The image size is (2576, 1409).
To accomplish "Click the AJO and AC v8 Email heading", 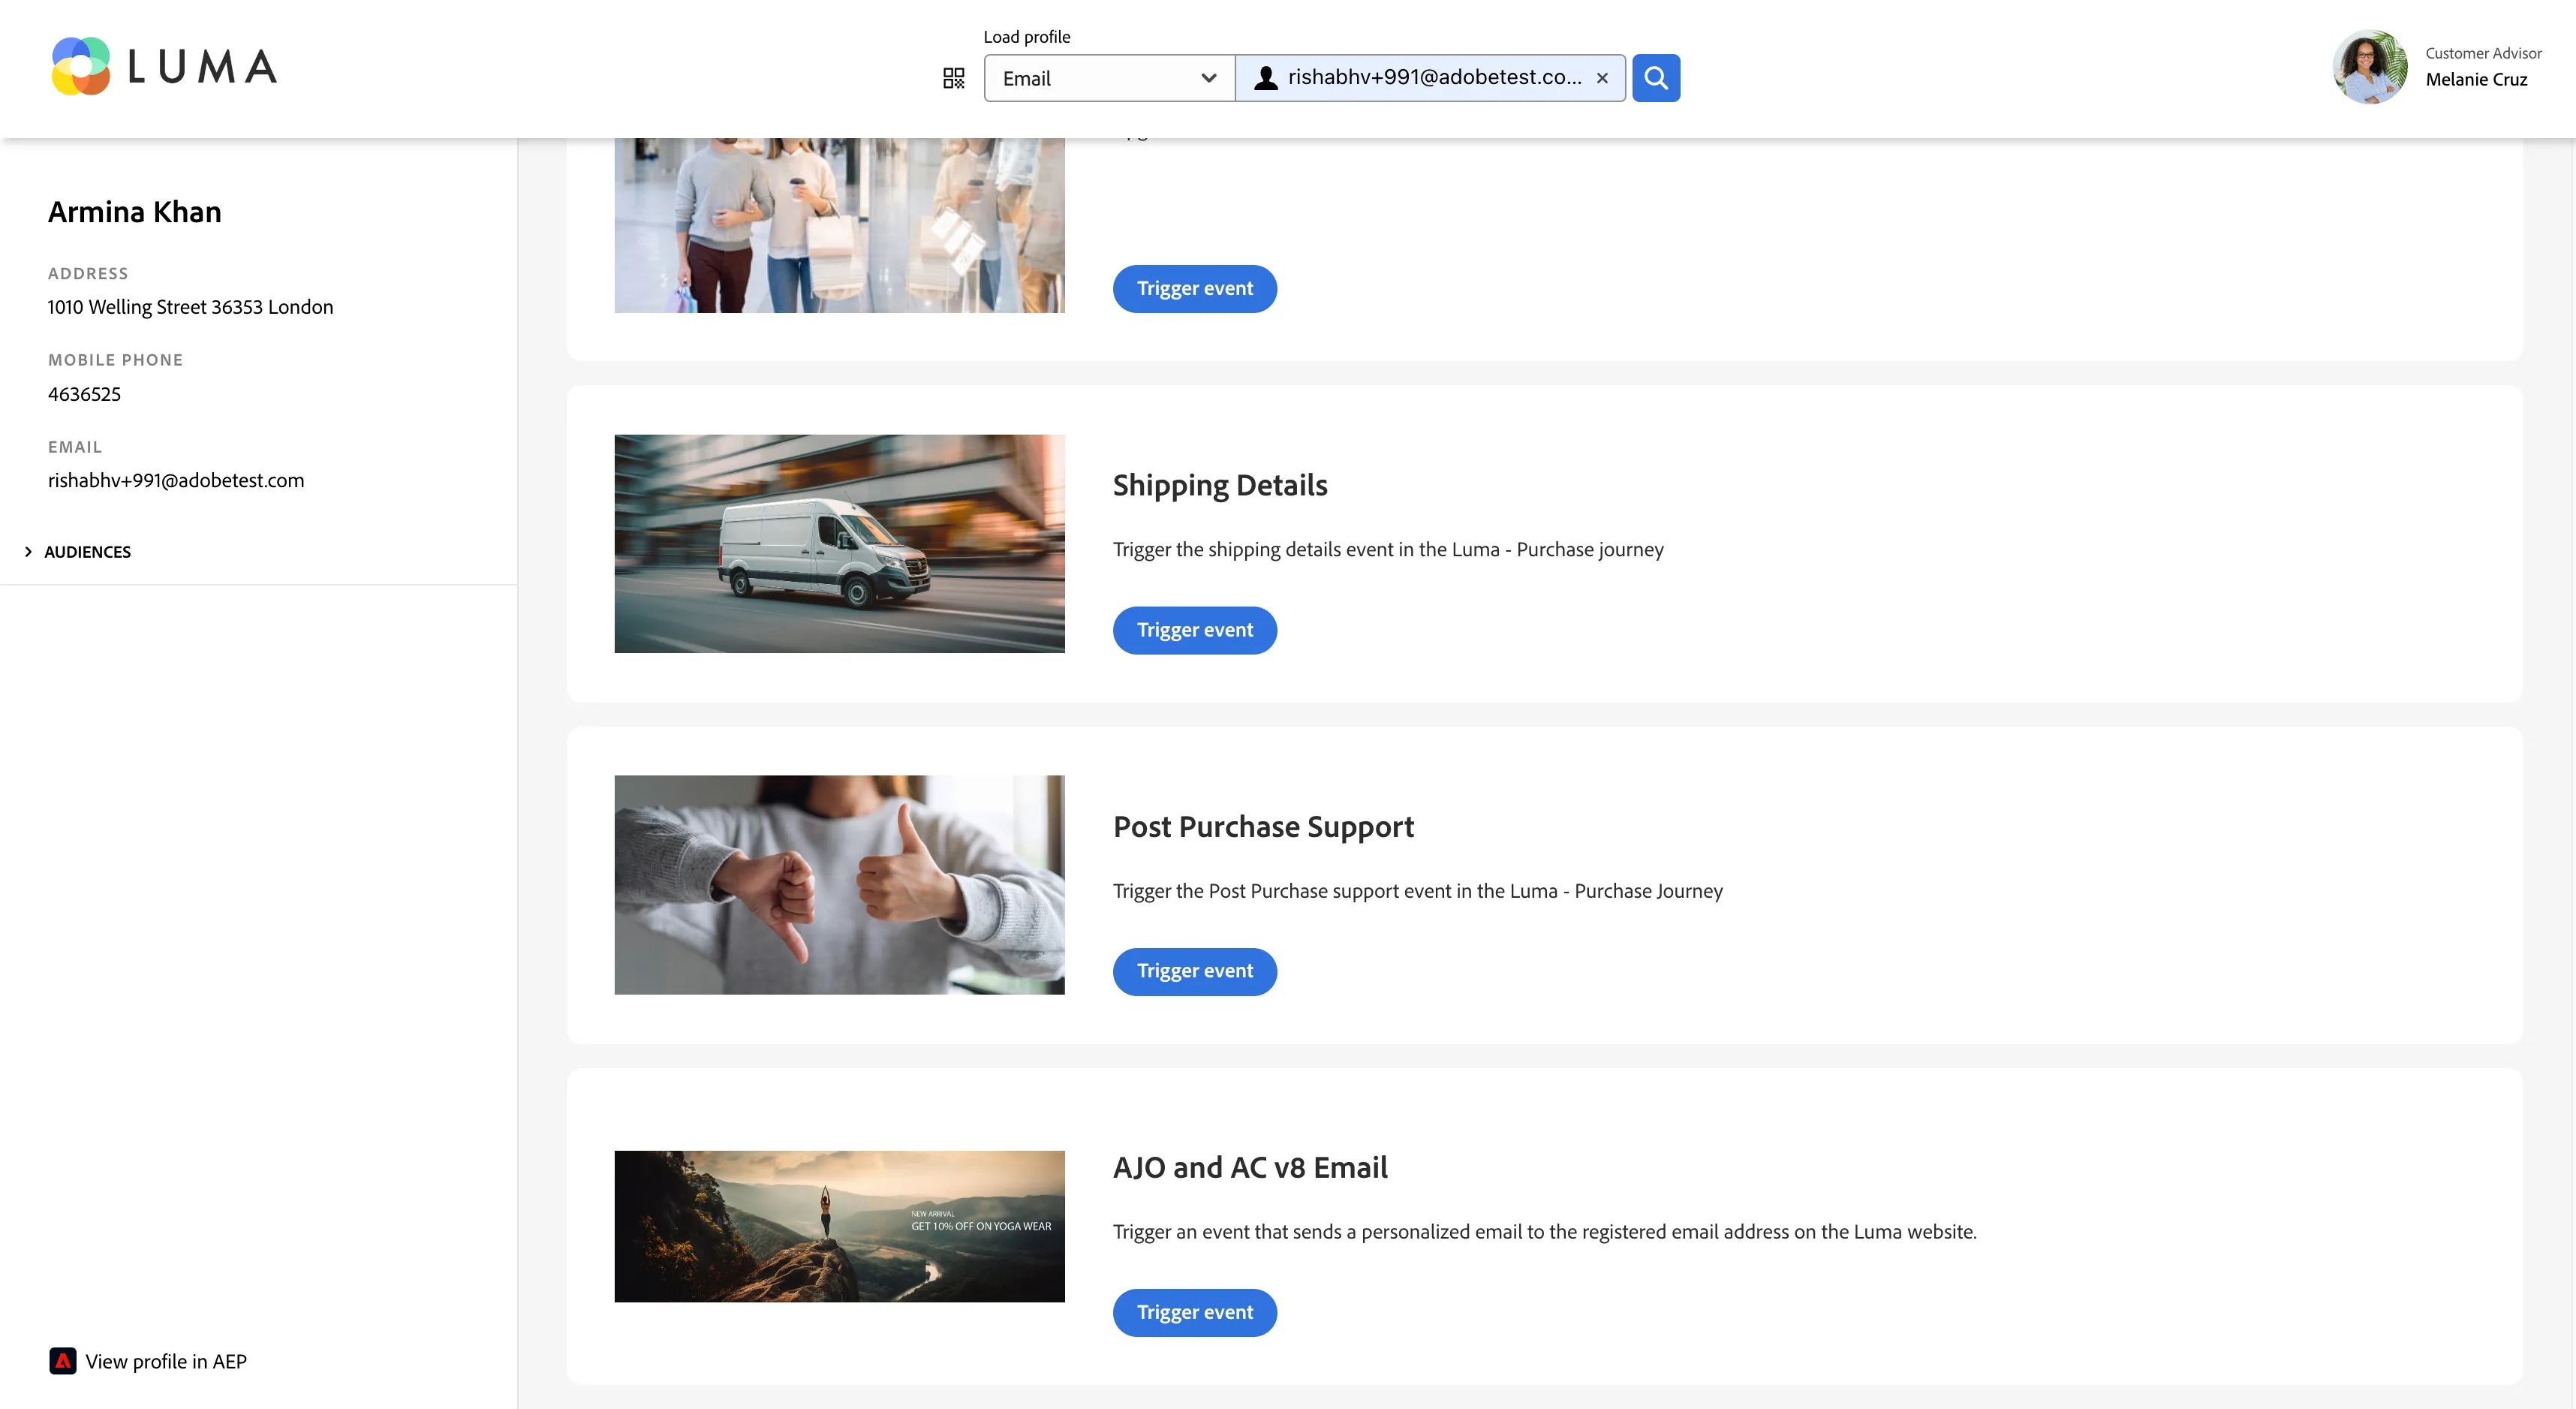I will coord(1250,1168).
